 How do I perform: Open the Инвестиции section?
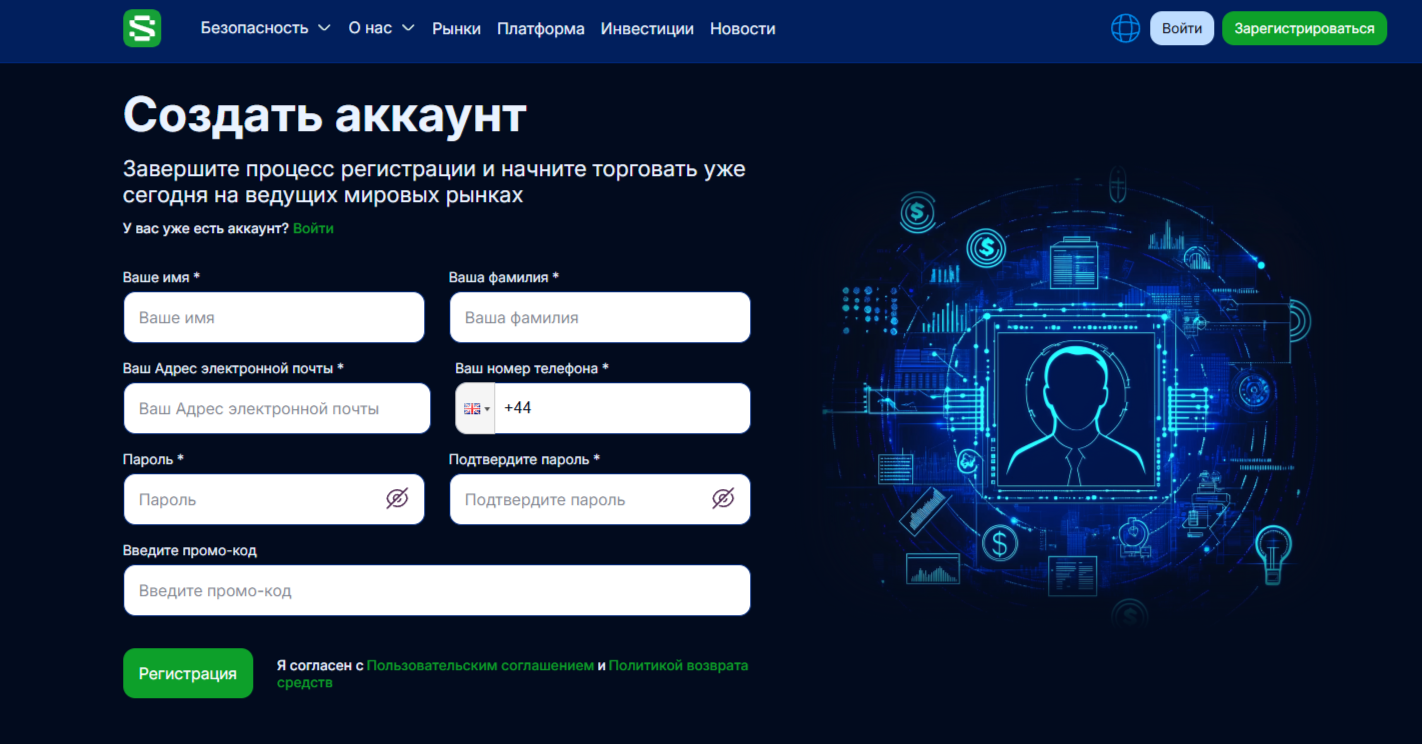point(647,28)
